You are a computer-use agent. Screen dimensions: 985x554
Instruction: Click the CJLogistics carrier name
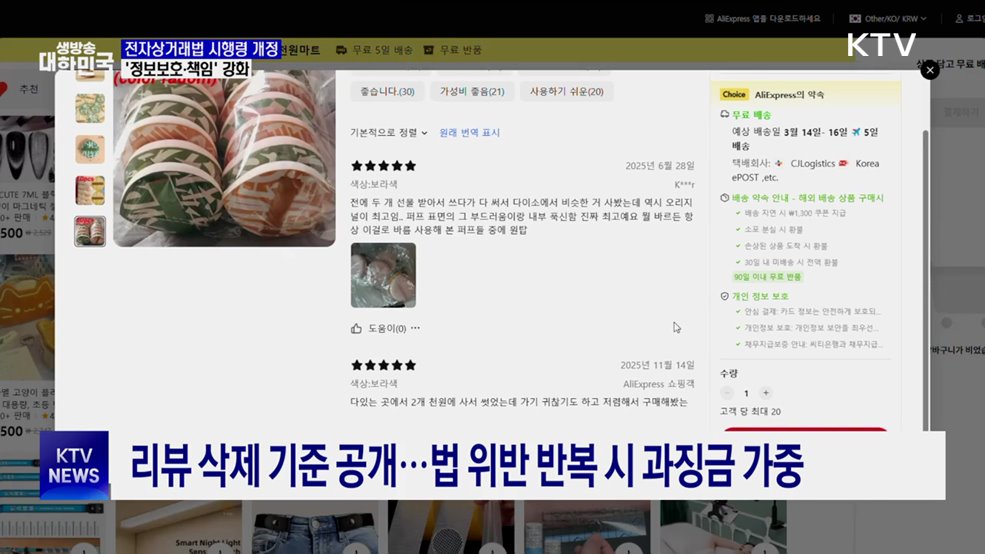coord(812,163)
